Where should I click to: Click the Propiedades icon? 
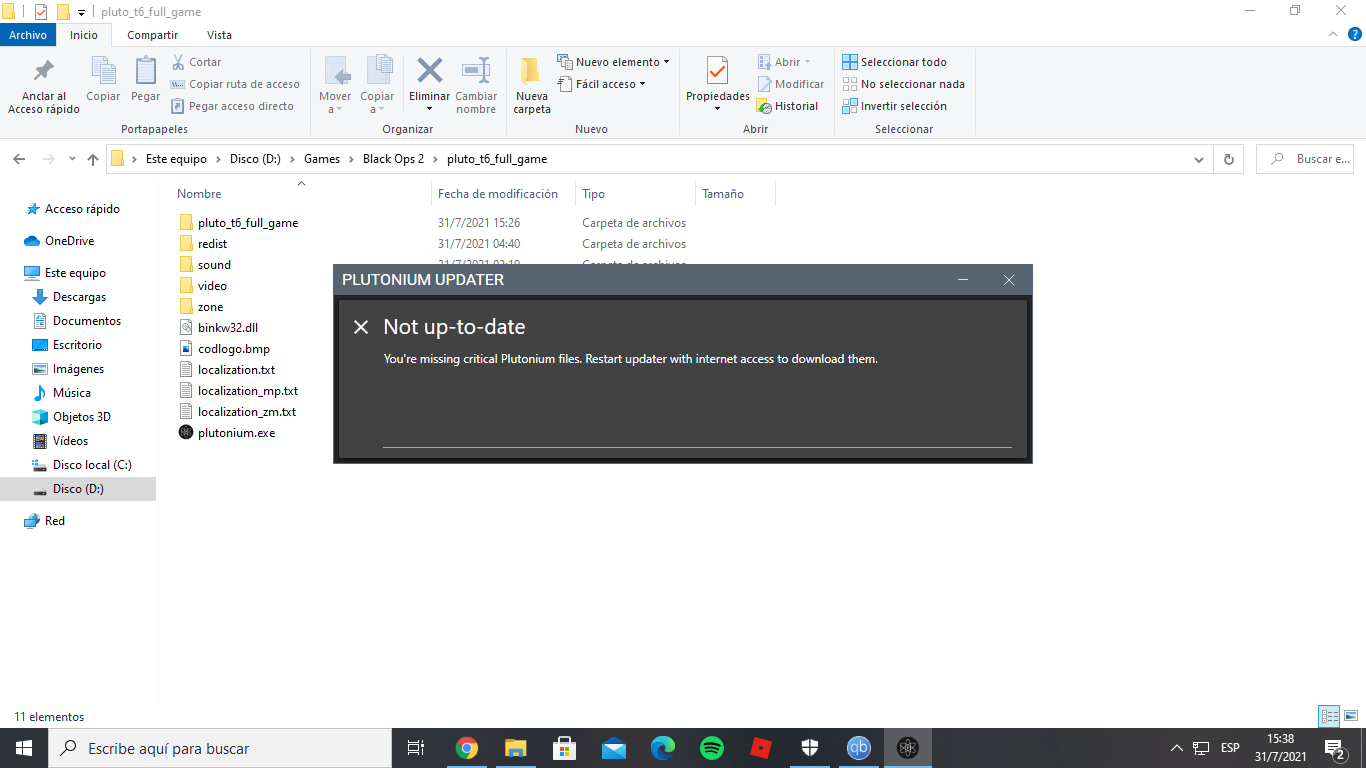717,71
